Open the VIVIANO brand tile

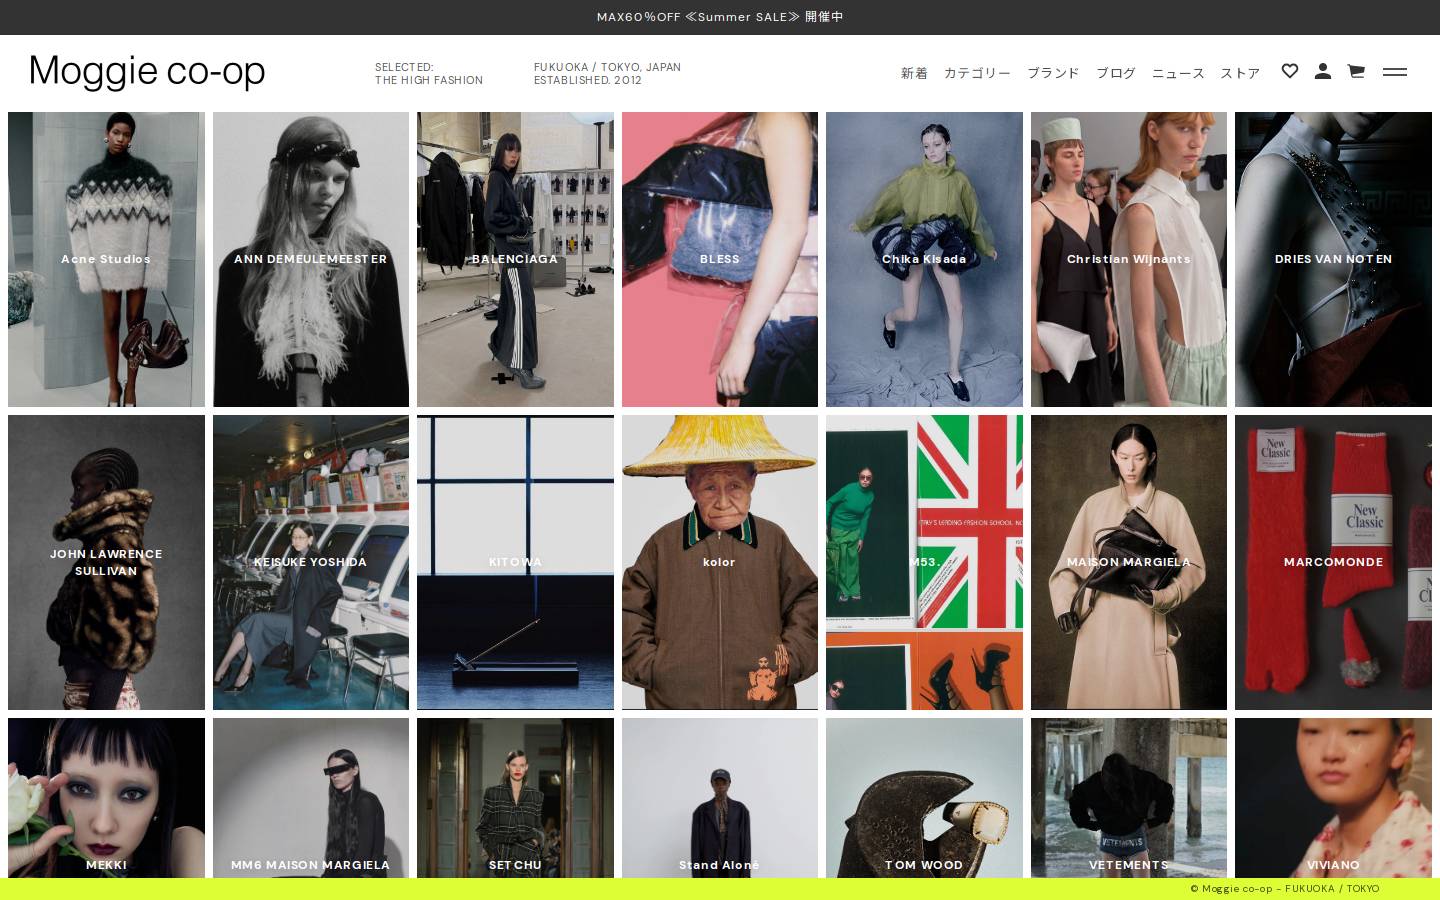(1333, 798)
